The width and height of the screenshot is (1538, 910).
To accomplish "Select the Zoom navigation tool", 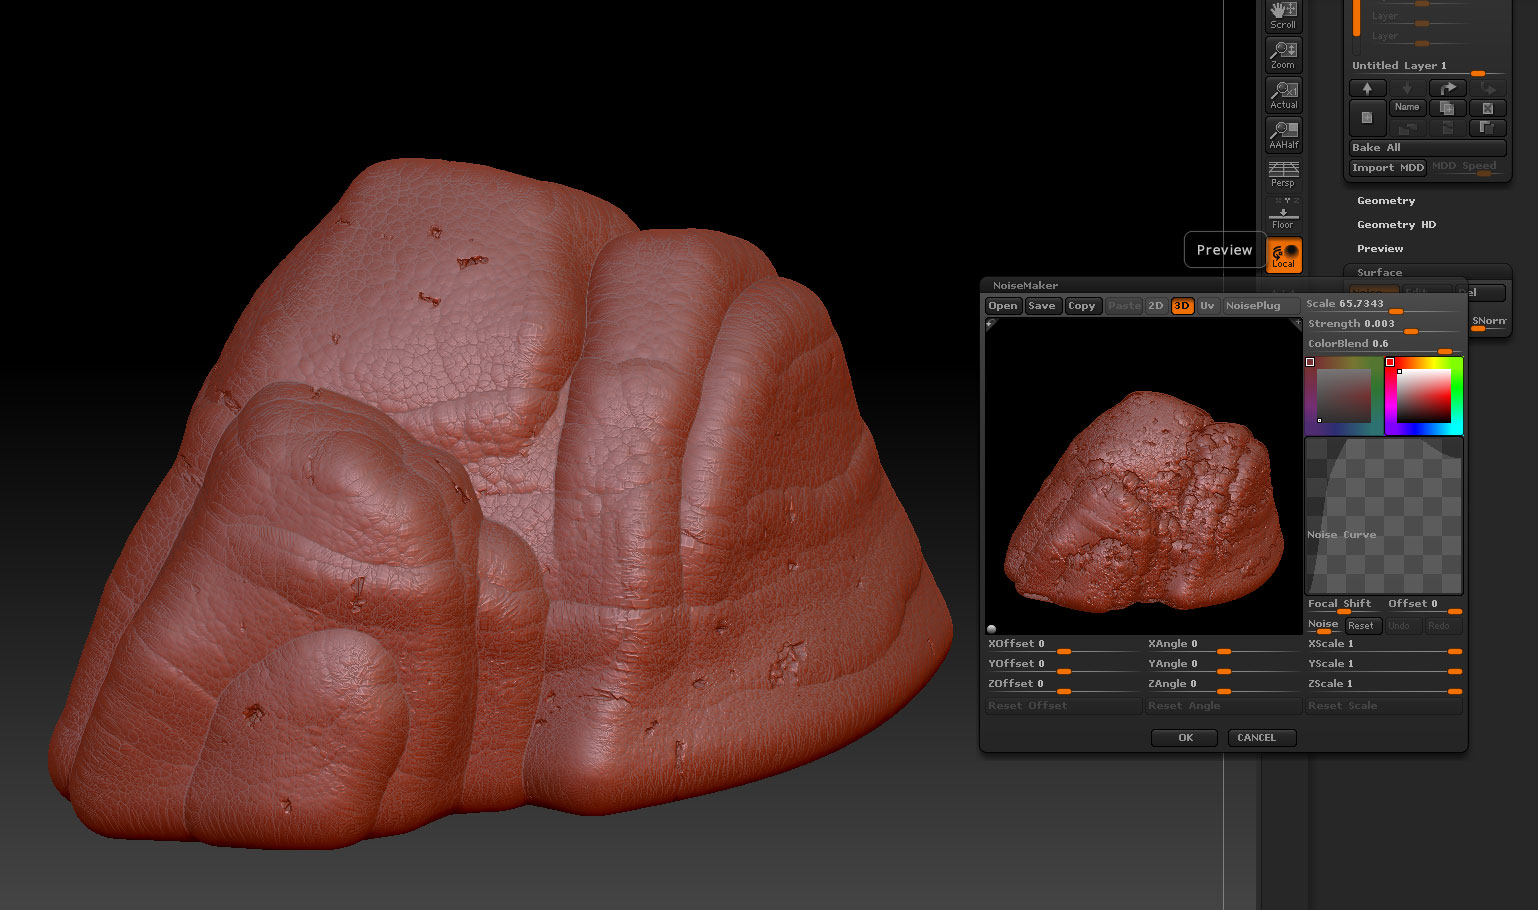I will [1283, 55].
